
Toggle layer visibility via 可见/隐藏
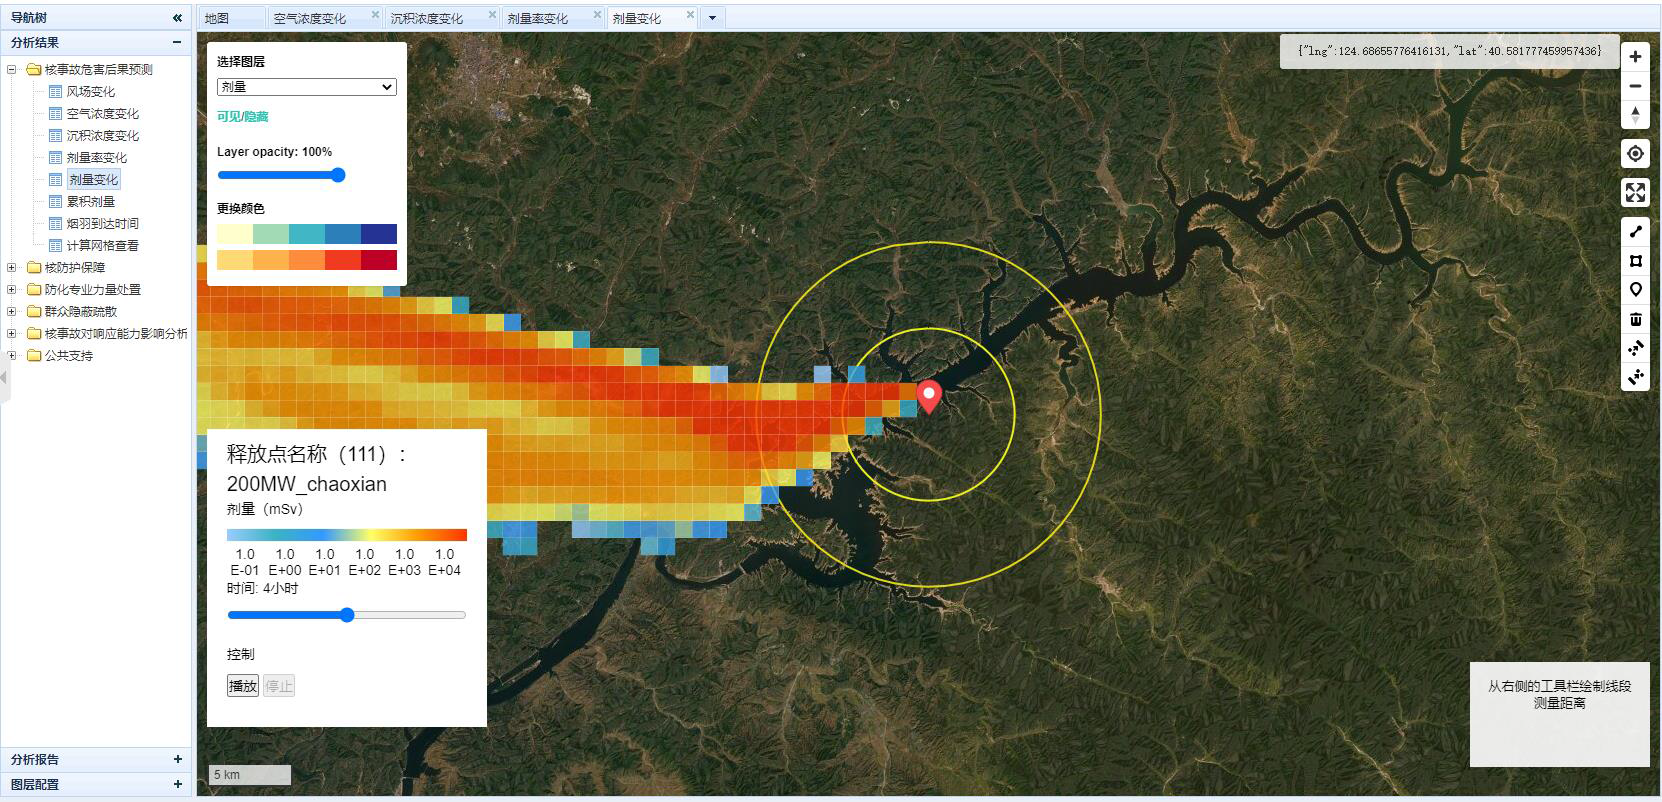point(243,117)
